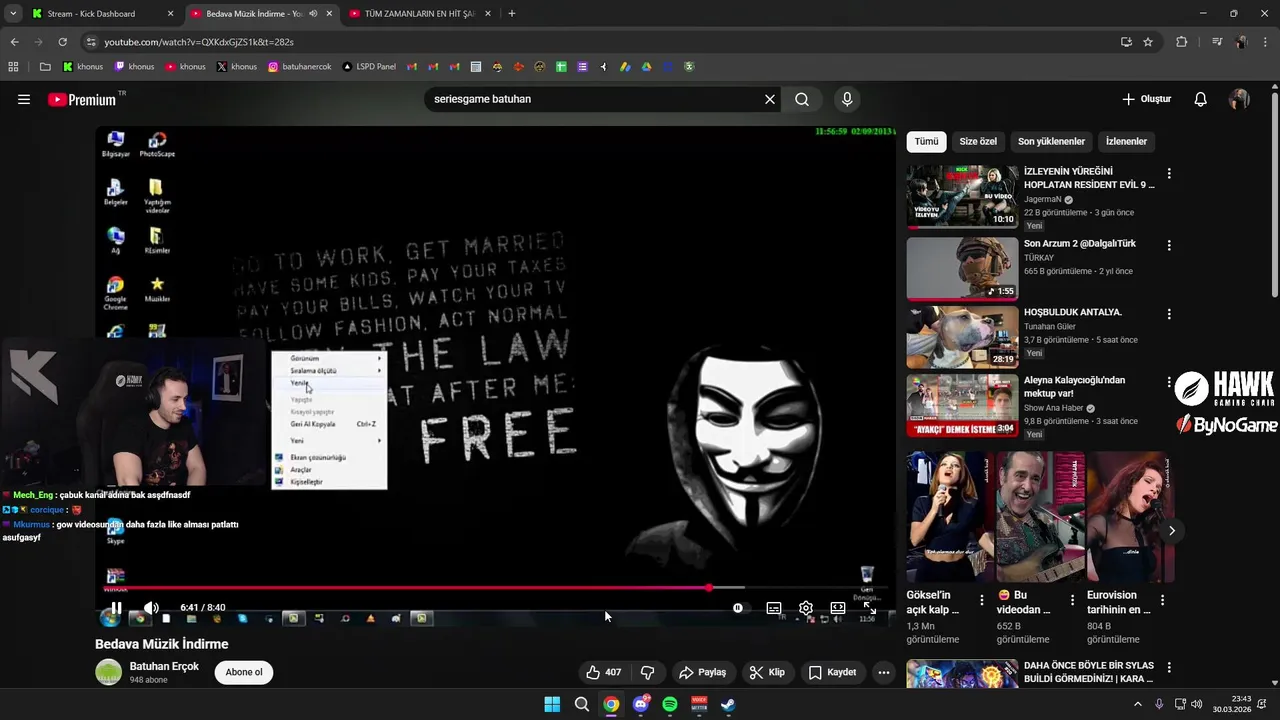Subscribe with Abone ol button

(244, 672)
